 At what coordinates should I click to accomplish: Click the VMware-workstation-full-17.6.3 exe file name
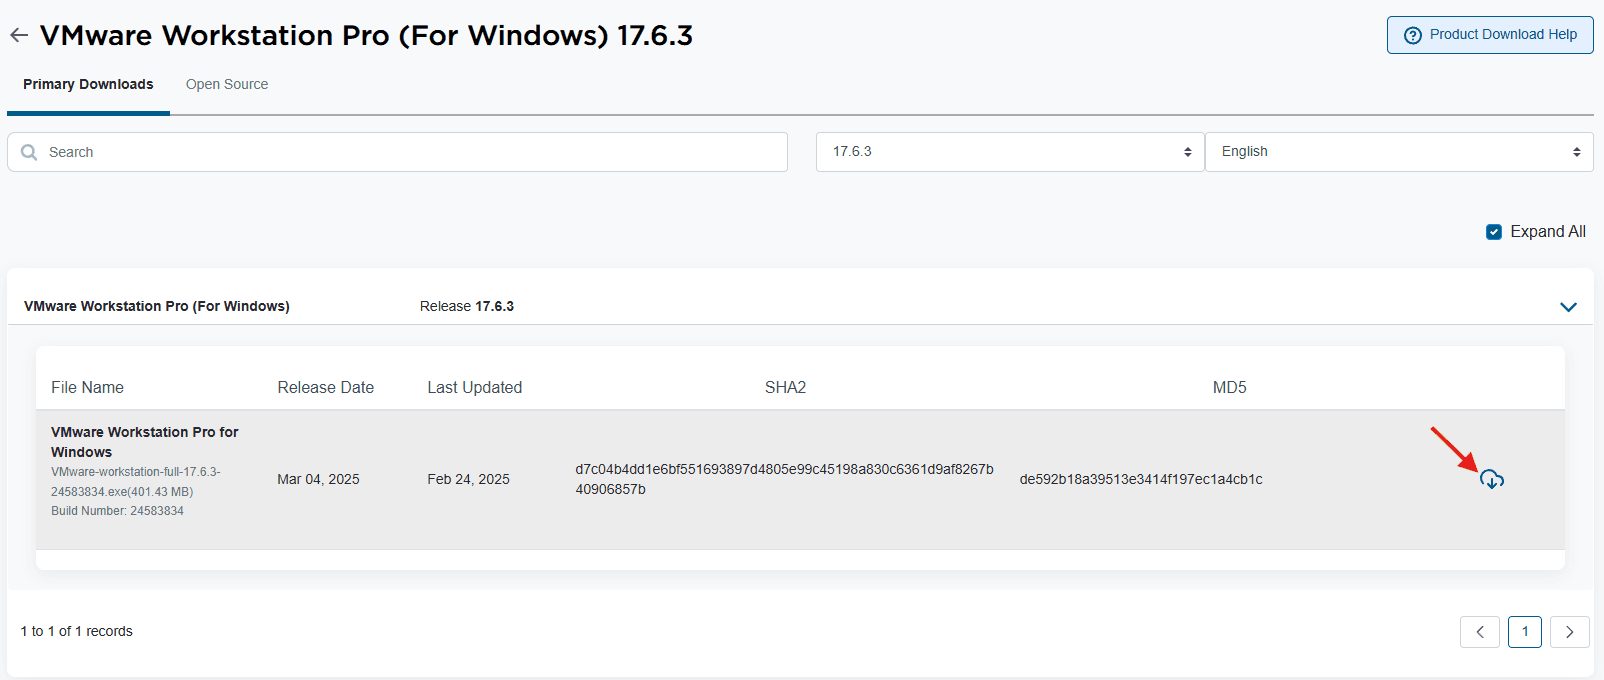point(136,482)
